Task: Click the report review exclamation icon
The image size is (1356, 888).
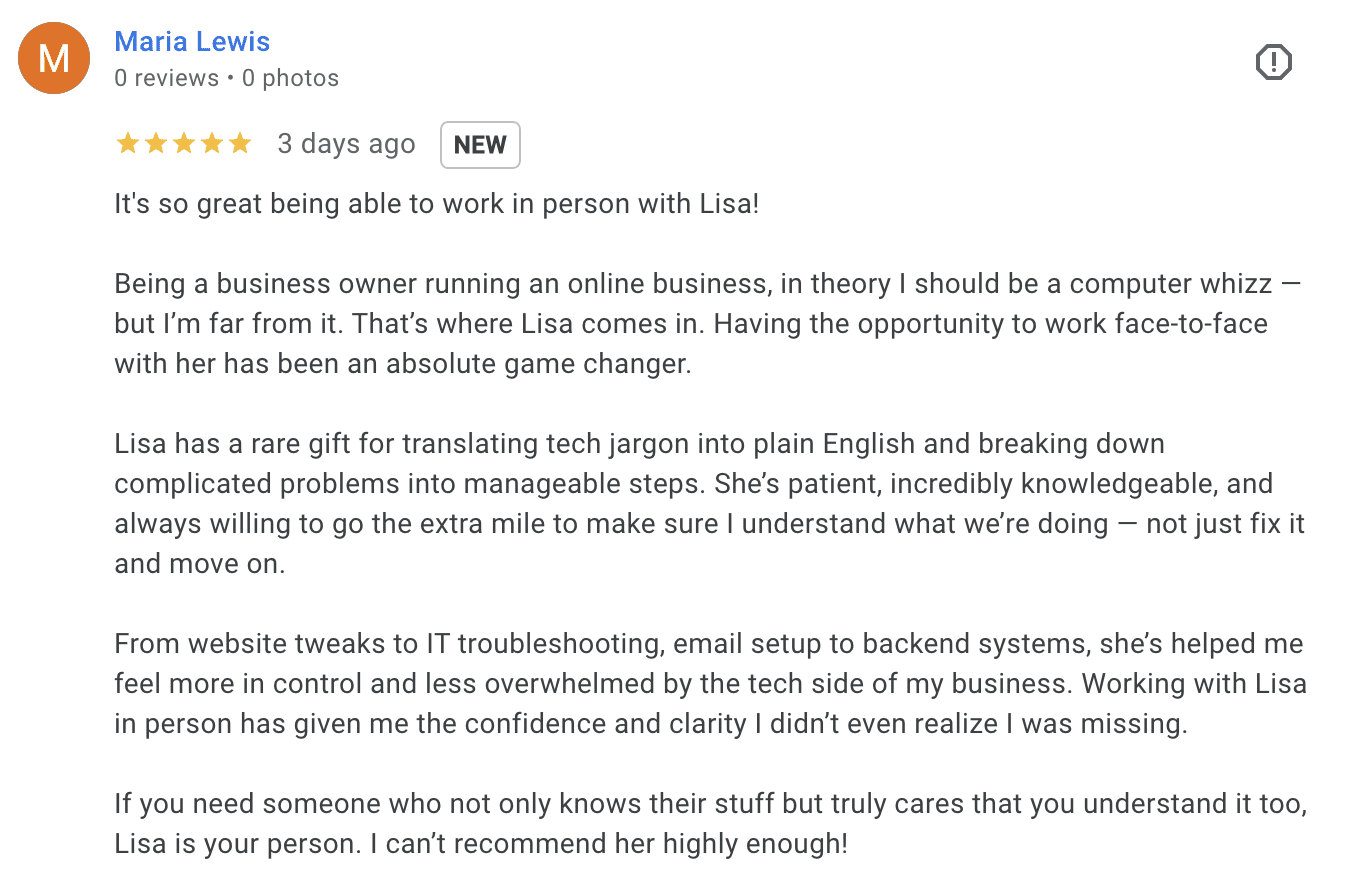Action: [x=1273, y=62]
